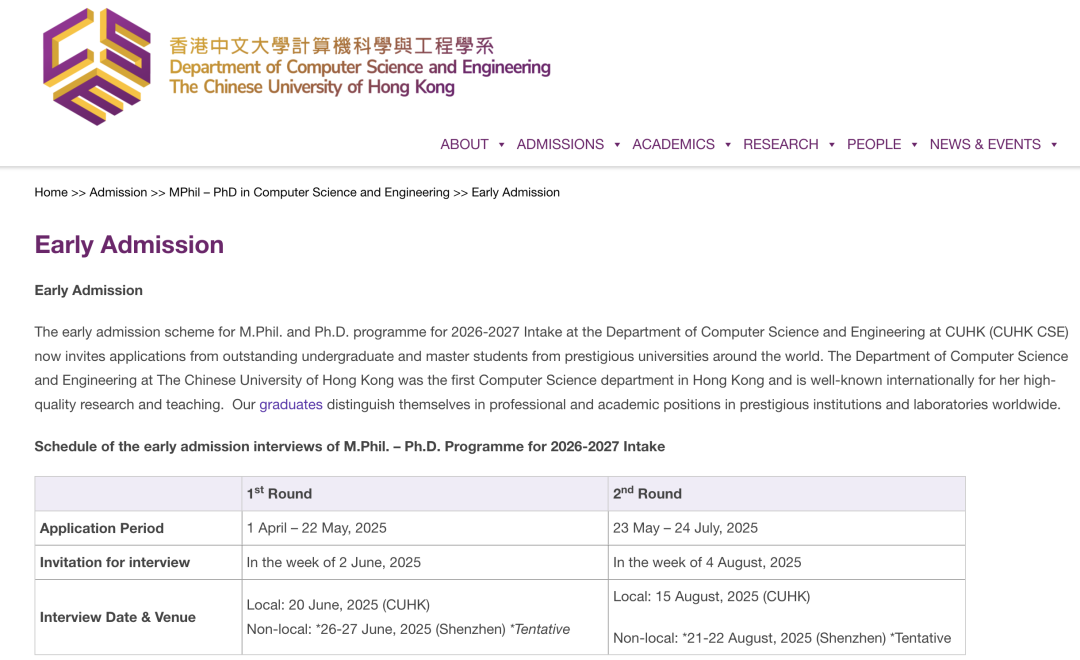Click The Chinese University of Hong Kong header text
The height and width of the screenshot is (660, 1080).
(312, 87)
